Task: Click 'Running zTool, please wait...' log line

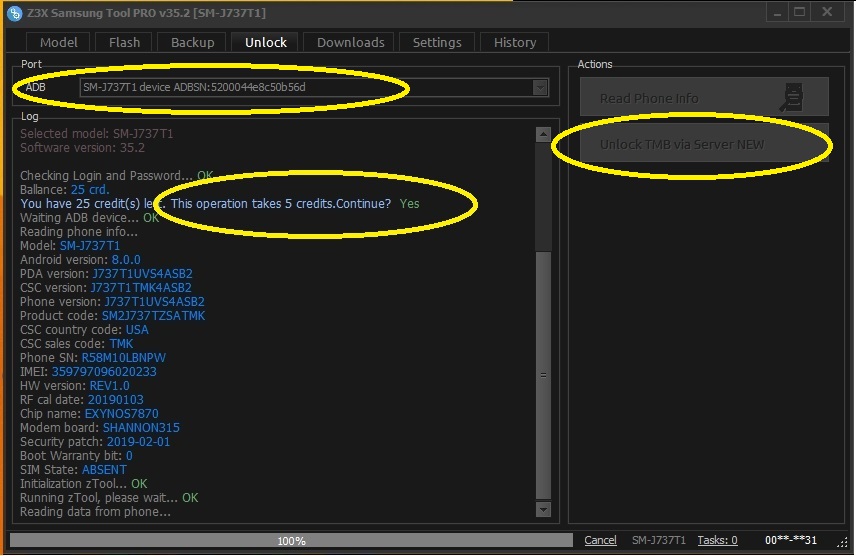Action: pos(109,498)
